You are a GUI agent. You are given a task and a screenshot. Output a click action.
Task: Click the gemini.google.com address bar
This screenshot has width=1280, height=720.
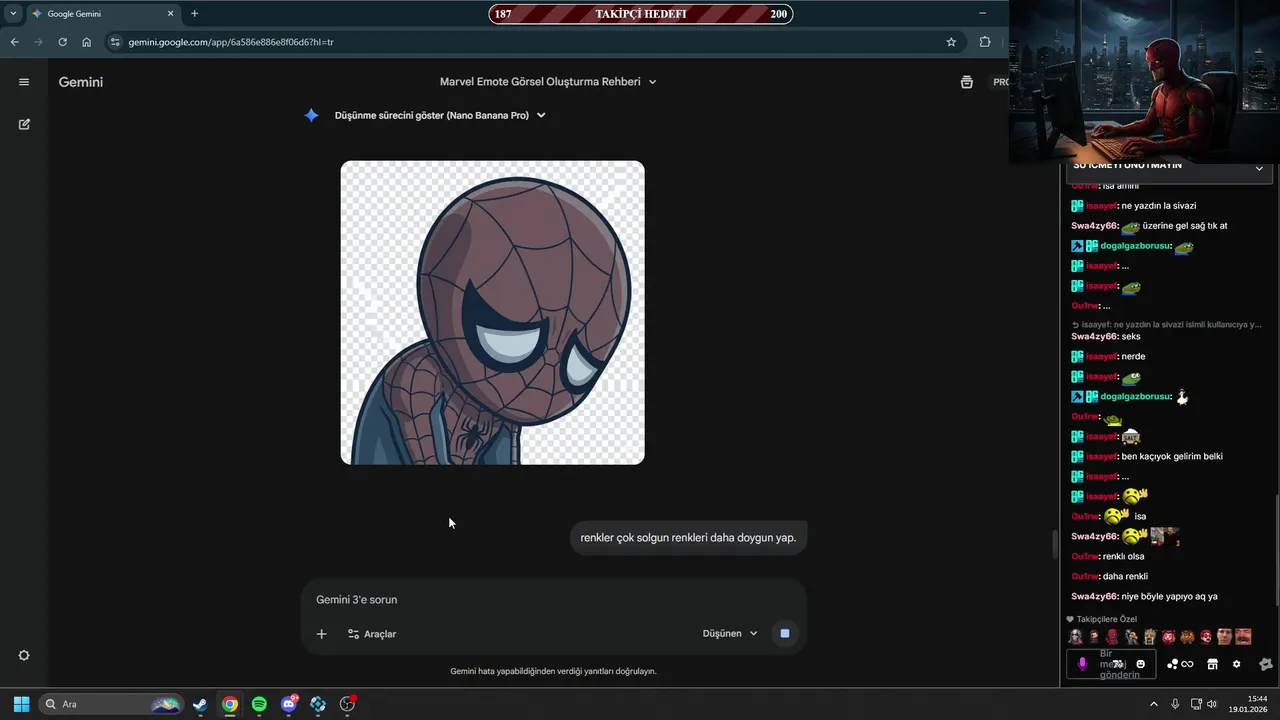pos(530,42)
